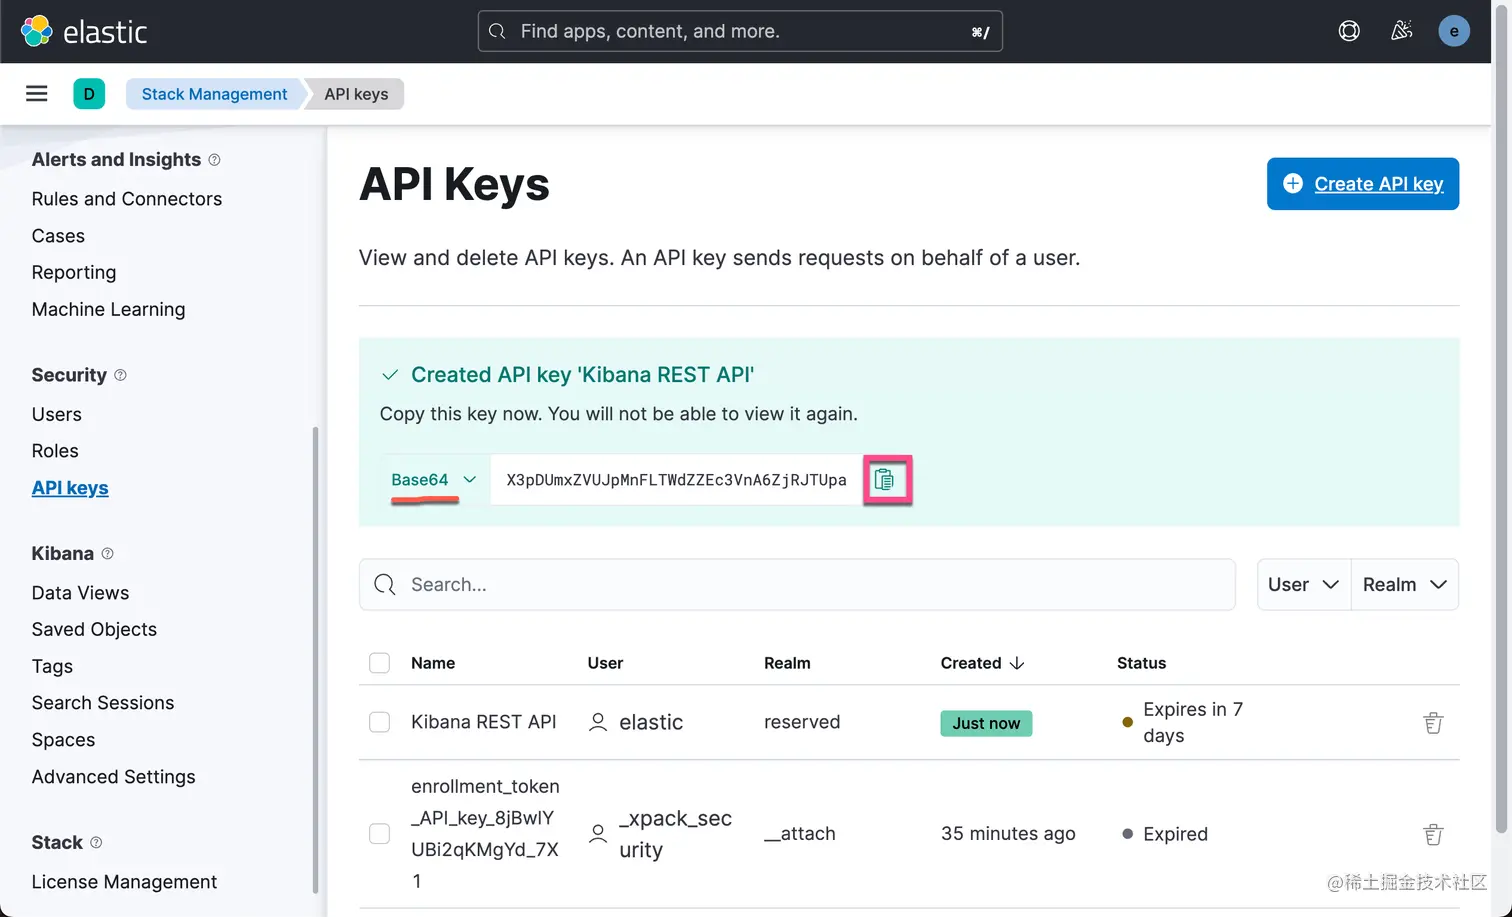Delete the expired enrollment_token API key

click(x=1434, y=834)
